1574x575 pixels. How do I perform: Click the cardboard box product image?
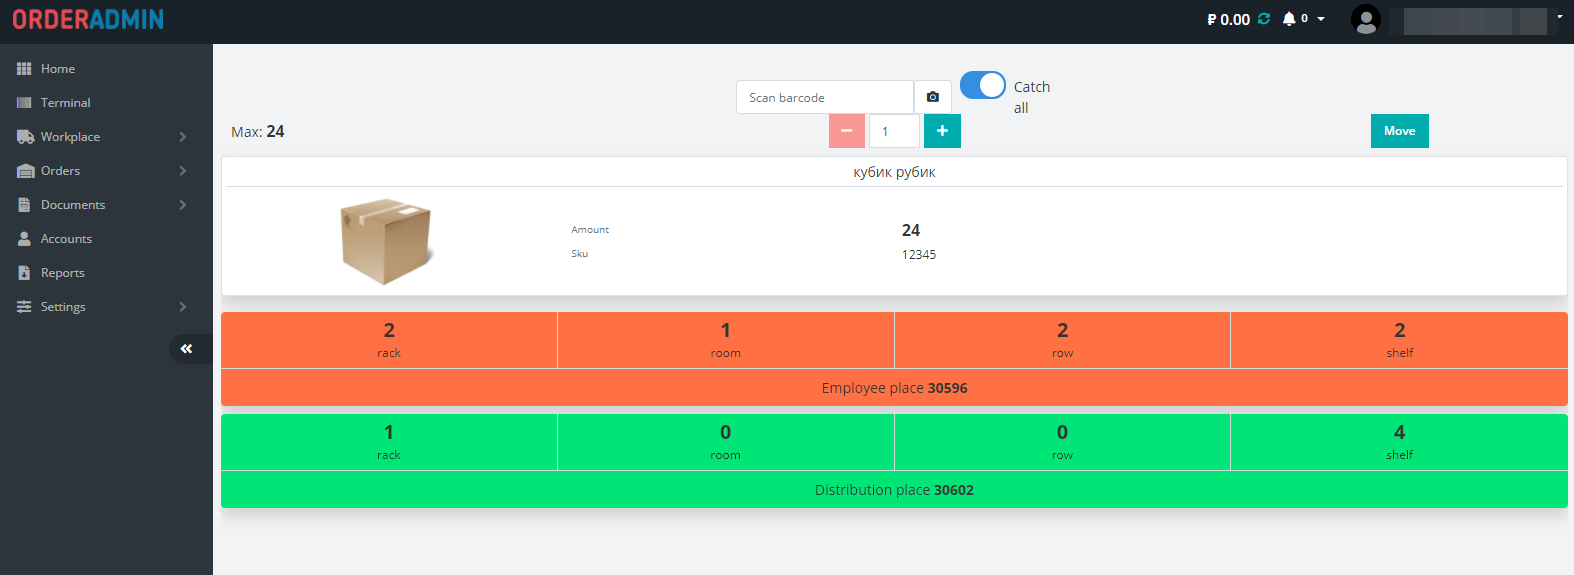tap(386, 241)
